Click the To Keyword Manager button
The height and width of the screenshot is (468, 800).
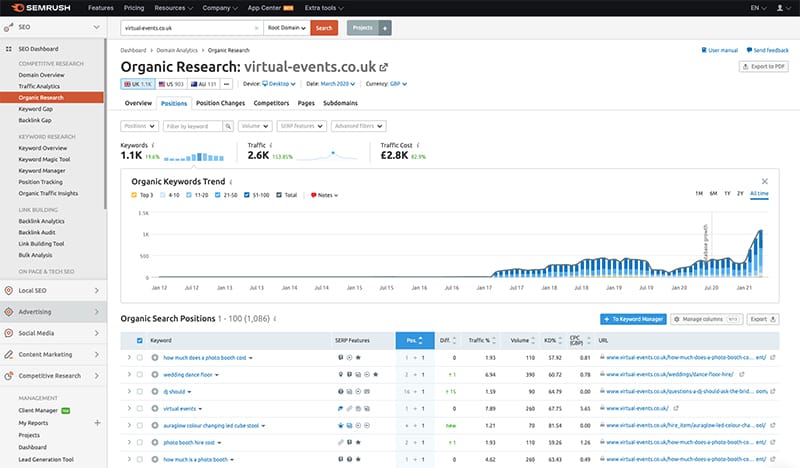pyautogui.click(x=632, y=319)
